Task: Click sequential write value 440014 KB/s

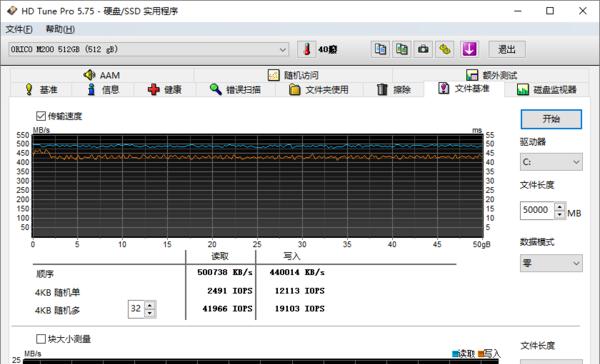Action: coord(297,272)
